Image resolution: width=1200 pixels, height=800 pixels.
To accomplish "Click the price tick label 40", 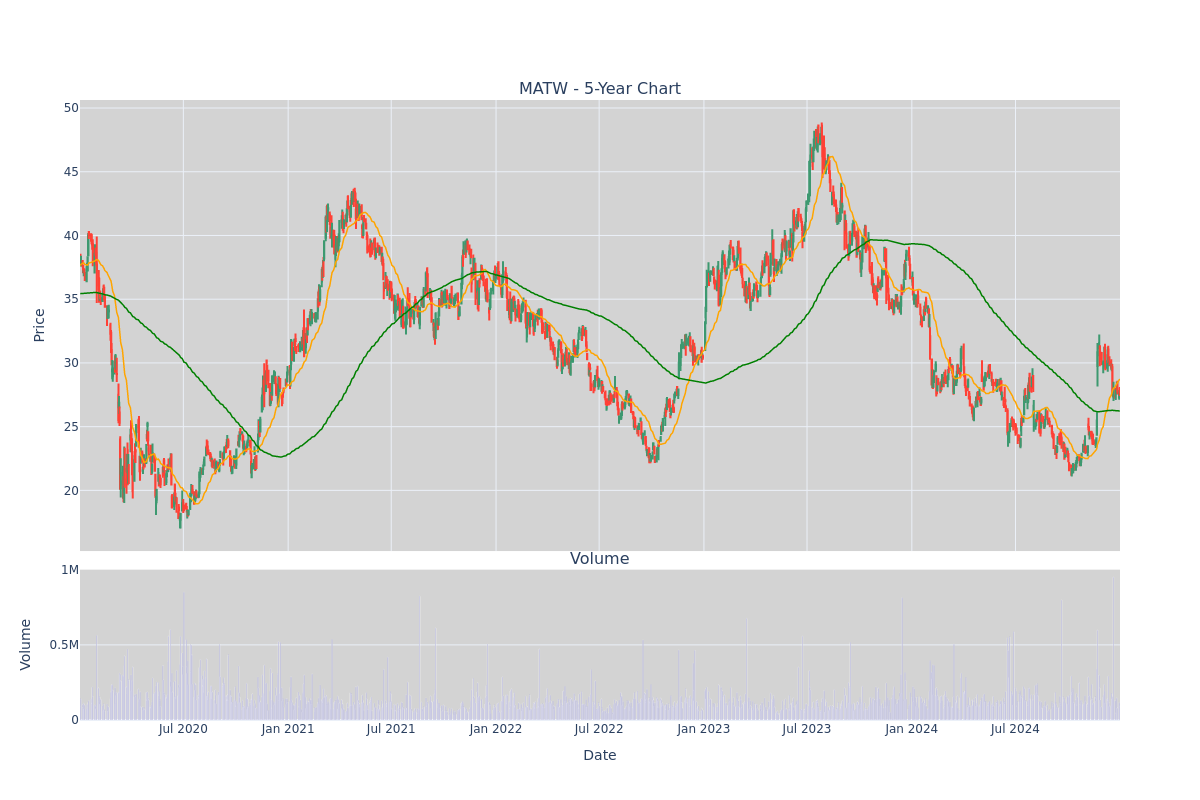I will 71,236.
